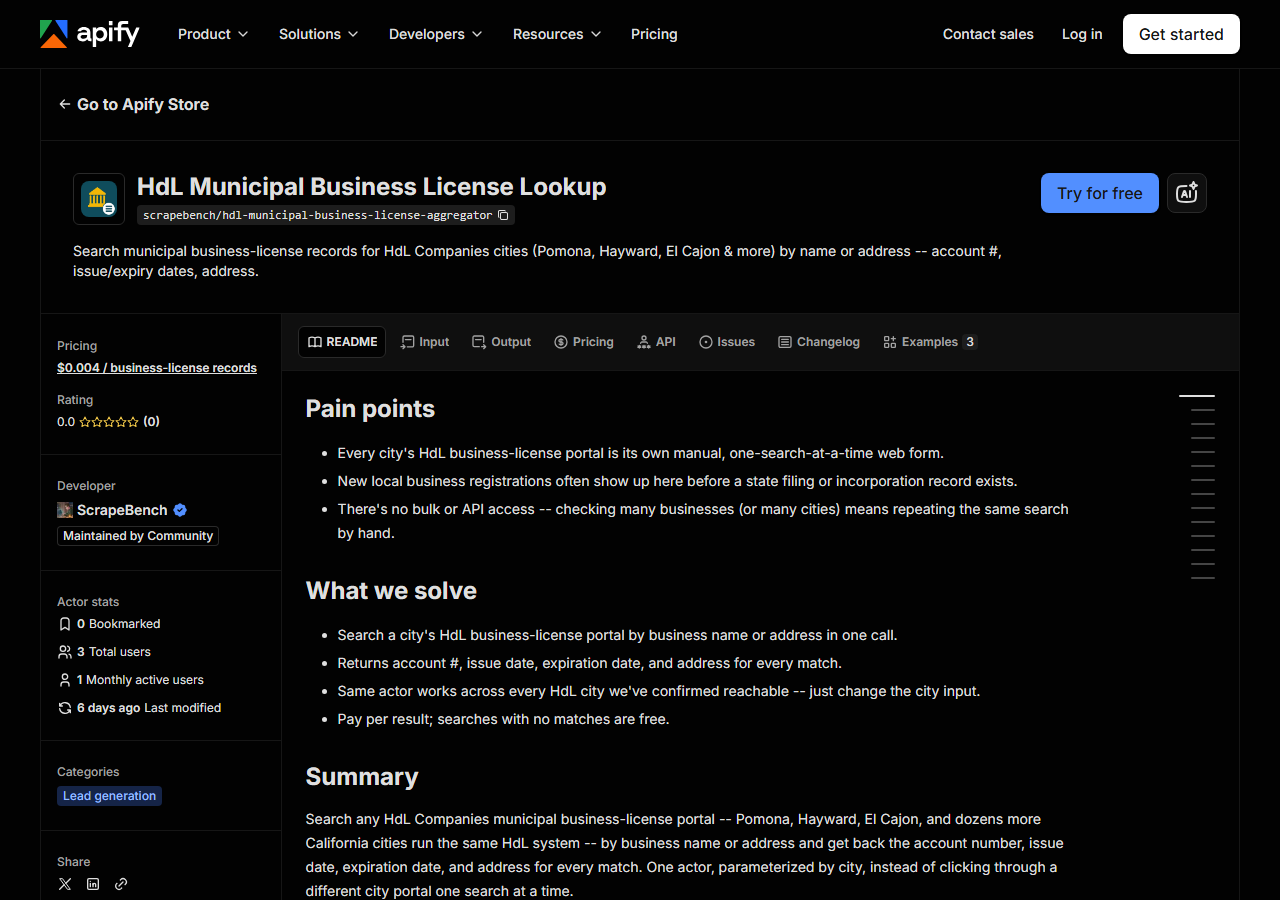
Task: Click the Try for free button
Action: click(x=1100, y=193)
